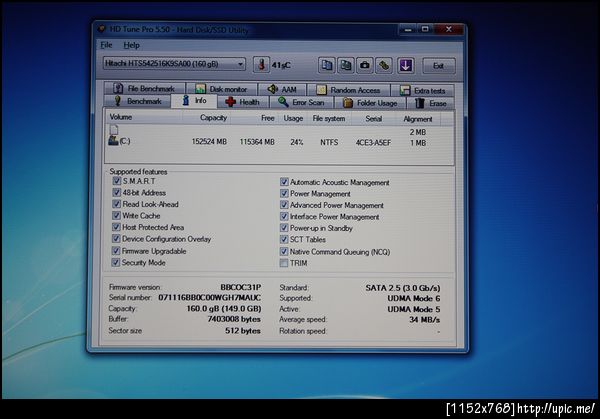Click the camera save screenshot icon
This screenshot has width=600, height=419.
[365, 65]
